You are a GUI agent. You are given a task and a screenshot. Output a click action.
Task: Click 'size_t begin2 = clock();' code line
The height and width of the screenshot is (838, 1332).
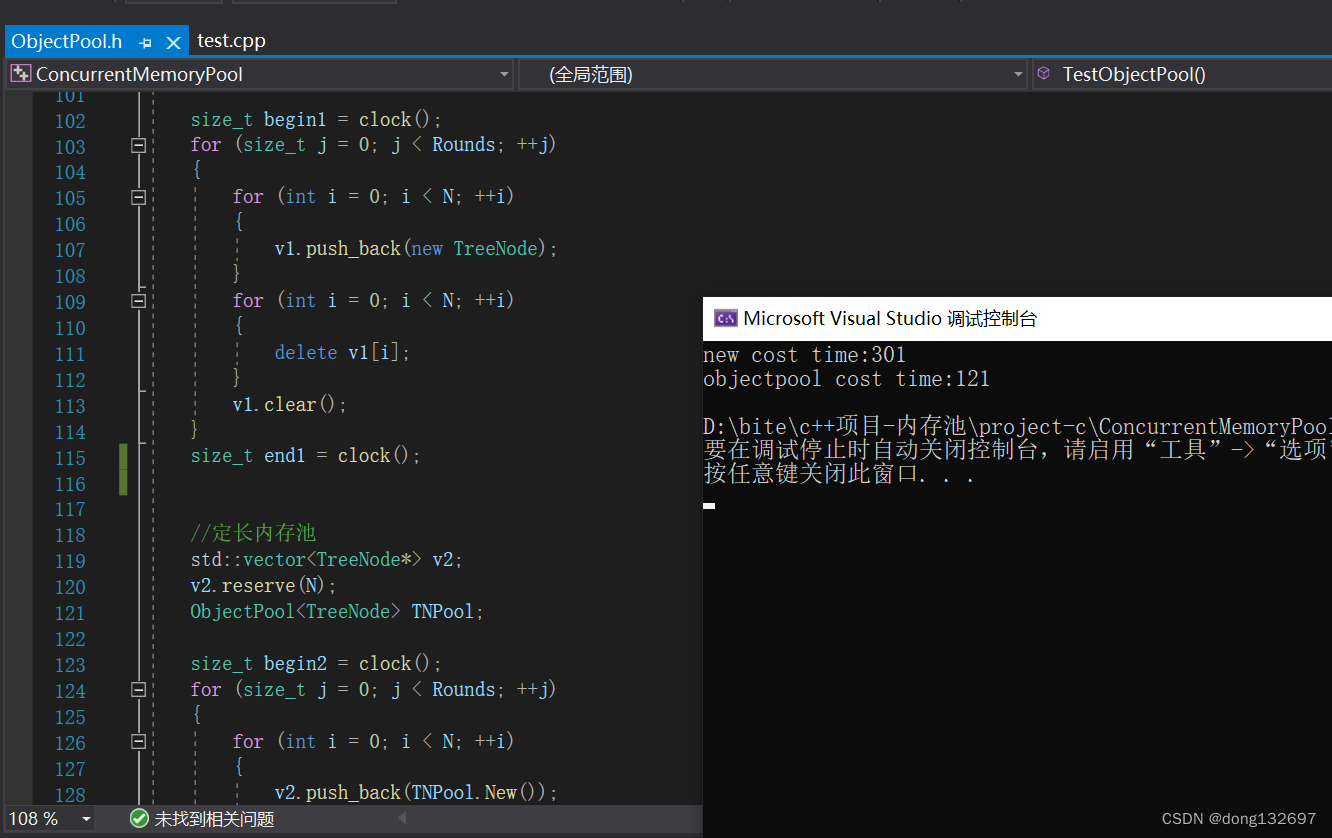tap(316, 664)
